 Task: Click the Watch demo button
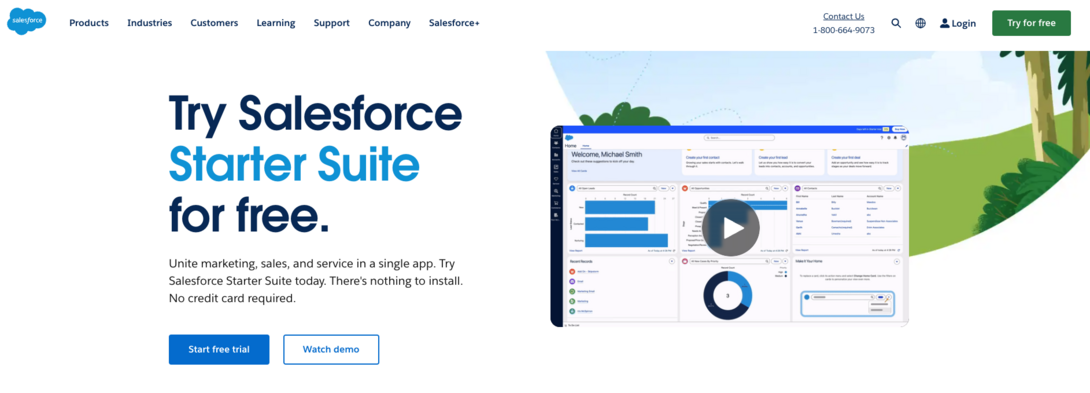pyautogui.click(x=331, y=349)
